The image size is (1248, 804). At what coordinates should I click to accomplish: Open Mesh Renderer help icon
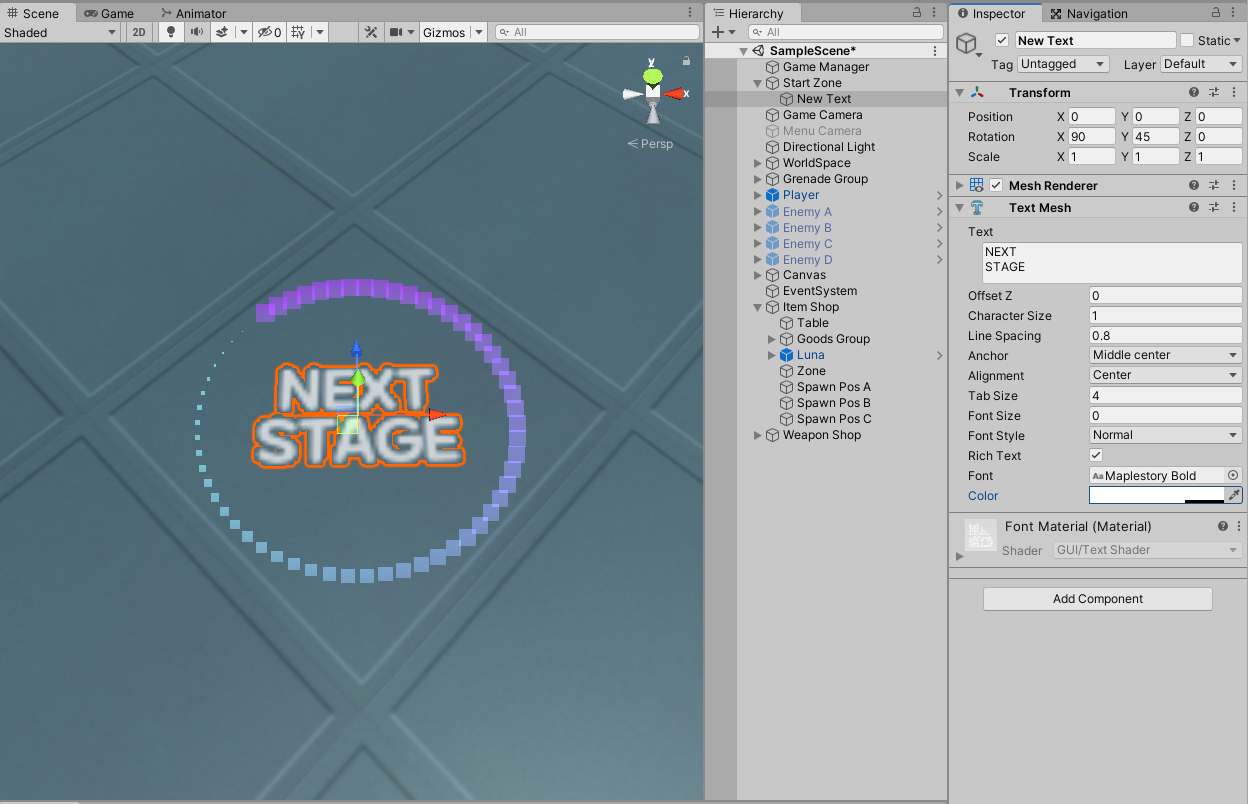pyautogui.click(x=1194, y=186)
